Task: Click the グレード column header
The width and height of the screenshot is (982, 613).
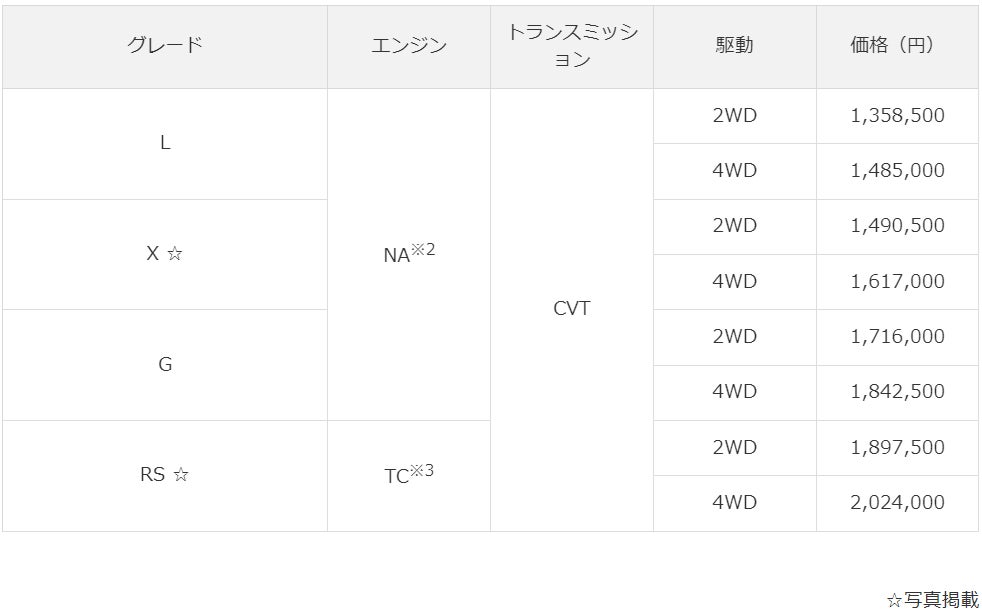Action: point(165,45)
